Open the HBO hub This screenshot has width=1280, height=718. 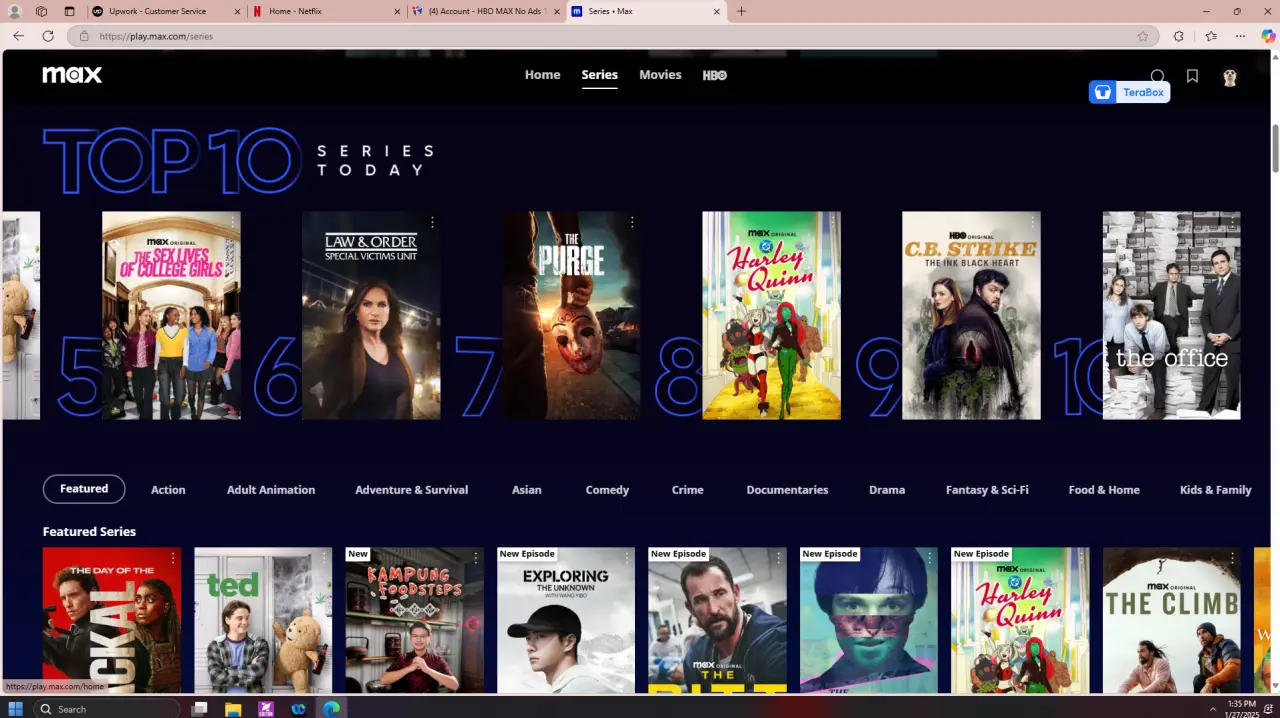[x=715, y=75]
